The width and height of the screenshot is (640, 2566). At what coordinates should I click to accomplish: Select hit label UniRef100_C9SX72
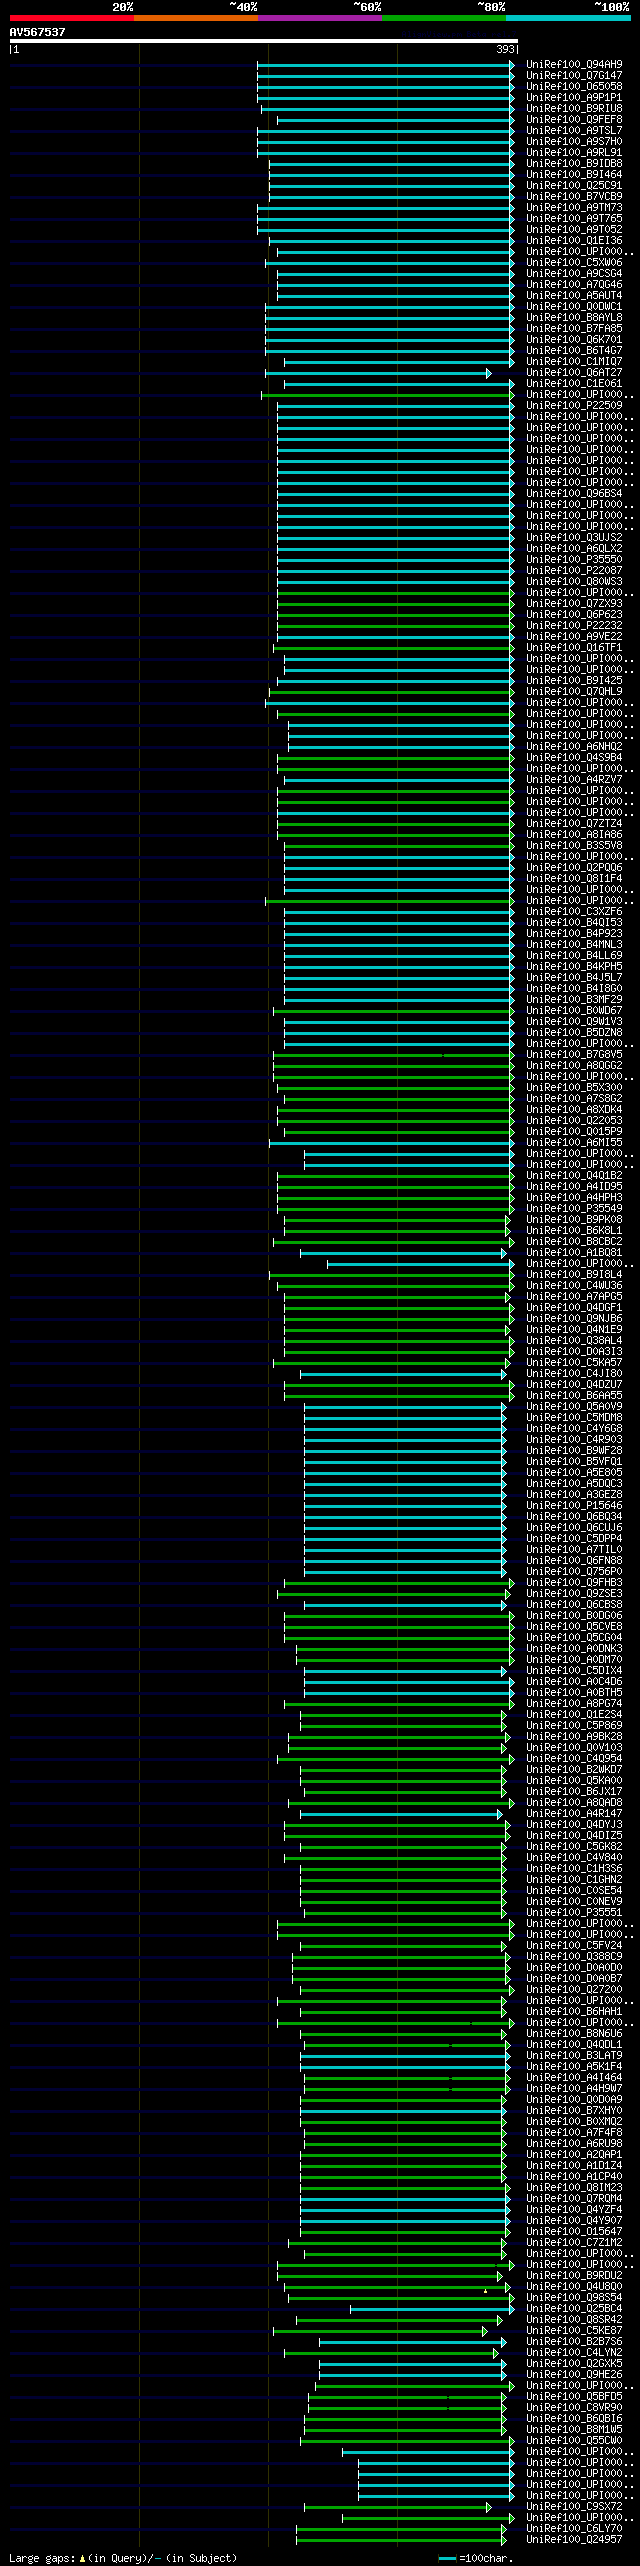pyautogui.click(x=574, y=2506)
